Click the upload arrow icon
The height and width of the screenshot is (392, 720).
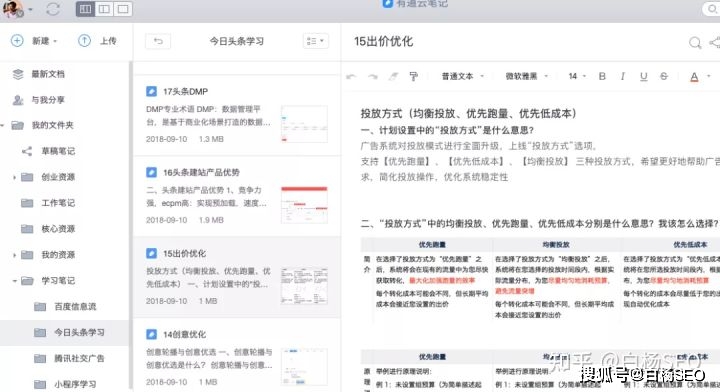(x=84, y=41)
